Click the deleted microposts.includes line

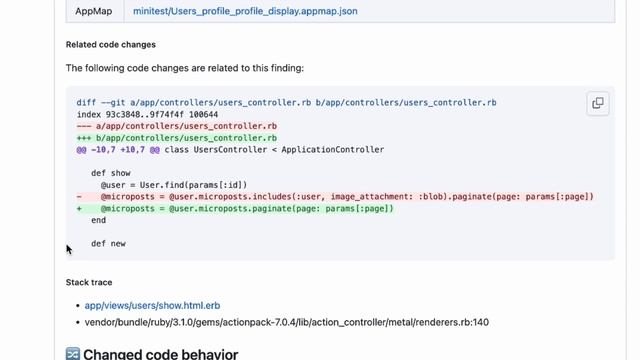[335, 197]
